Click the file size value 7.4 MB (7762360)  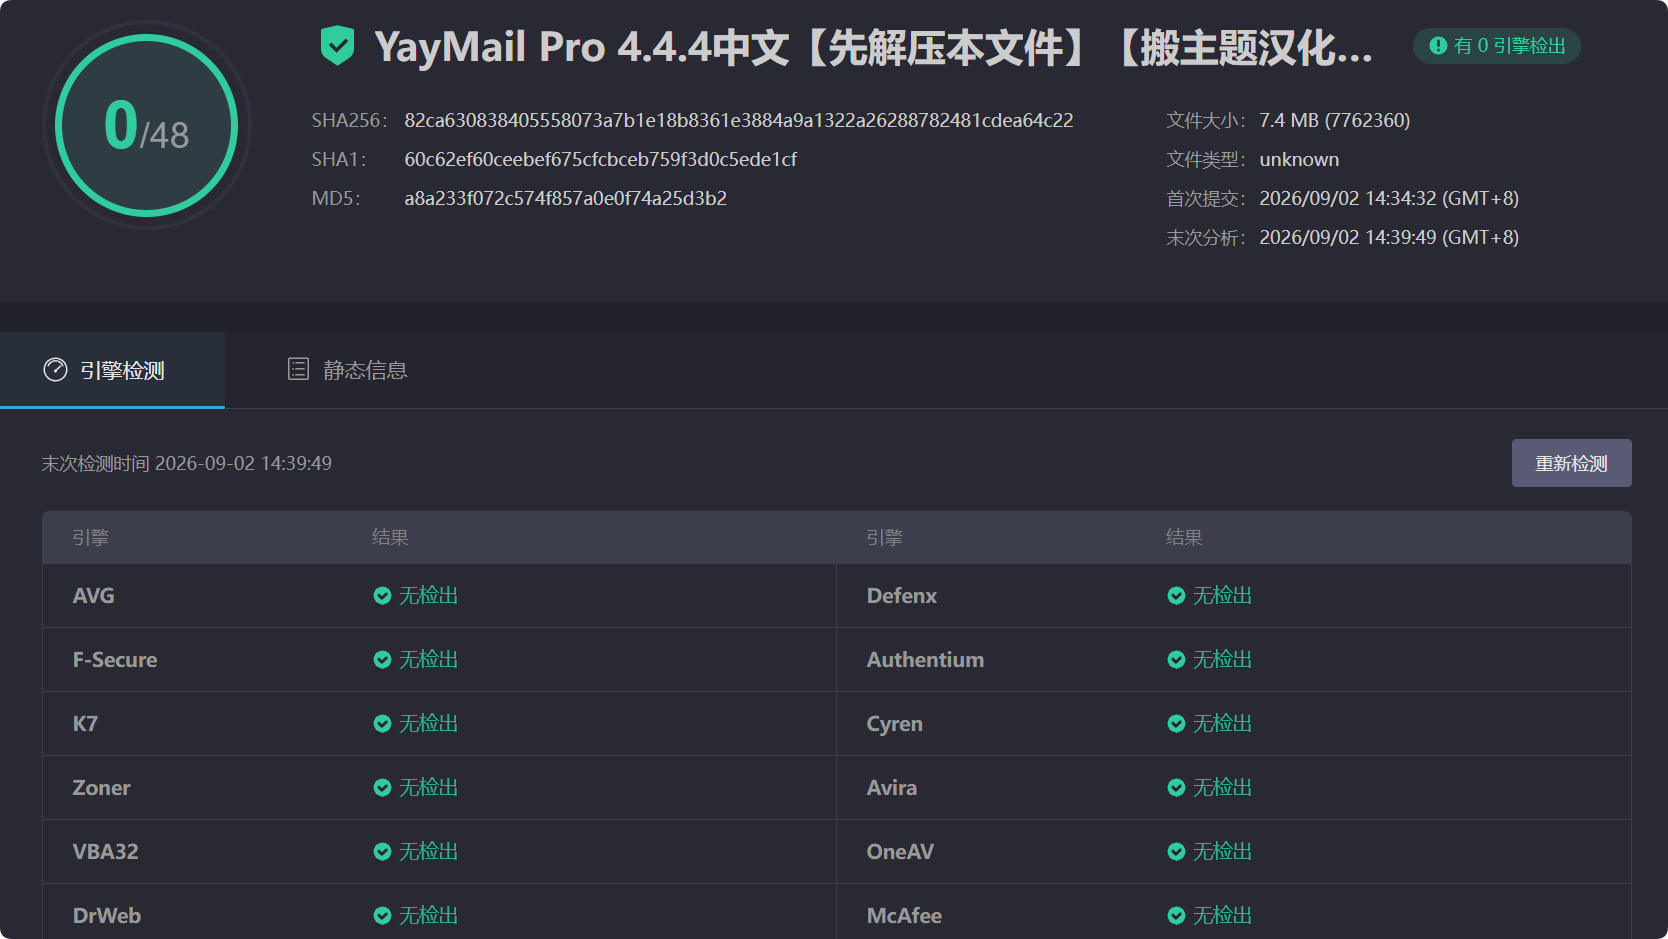click(1334, 120)
